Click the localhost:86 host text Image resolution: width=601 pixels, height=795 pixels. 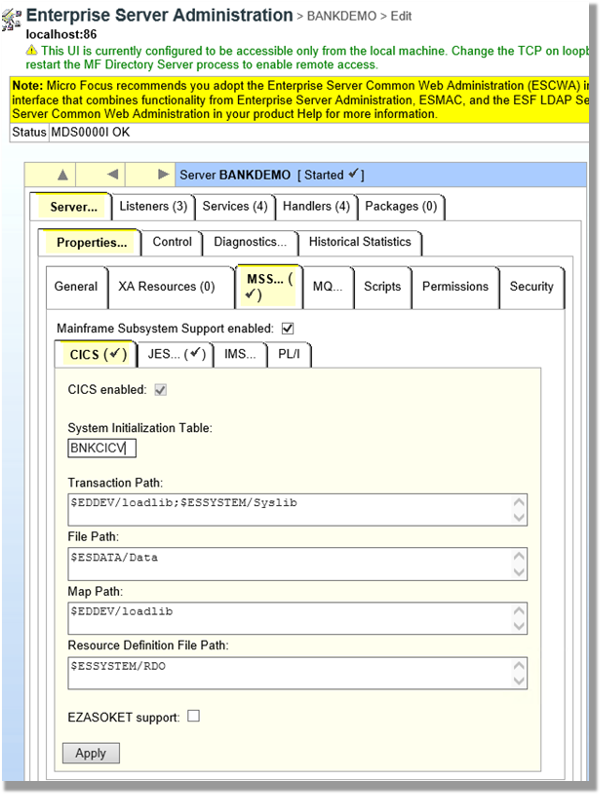[x=61, y=34]
